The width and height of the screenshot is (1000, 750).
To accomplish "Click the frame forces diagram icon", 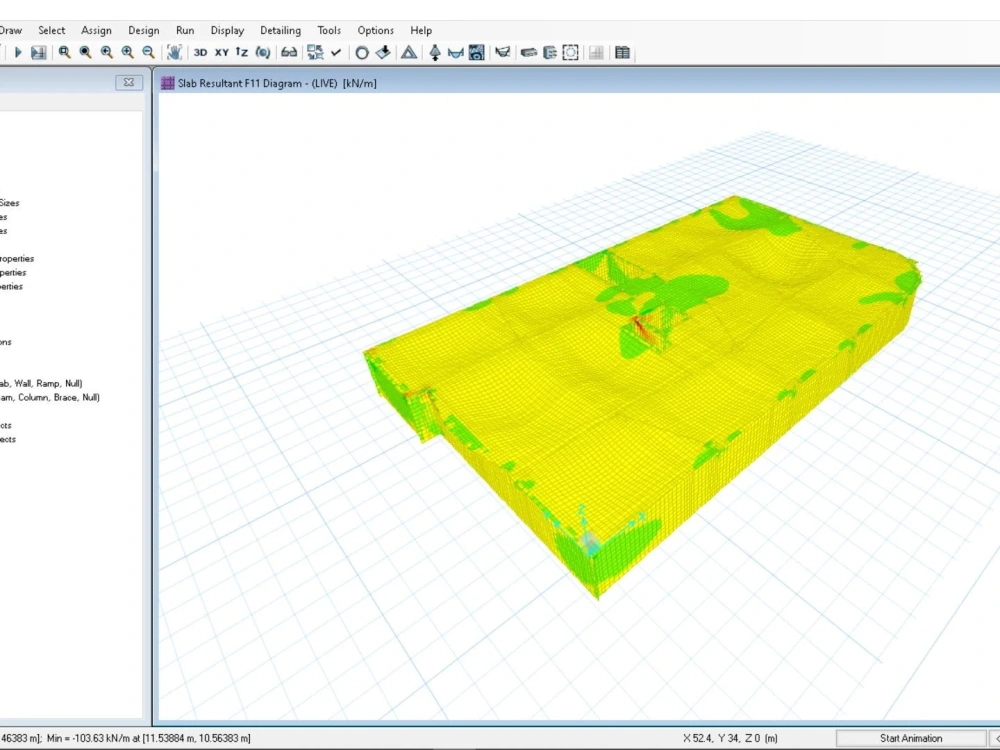I will [x=455, y=53].
